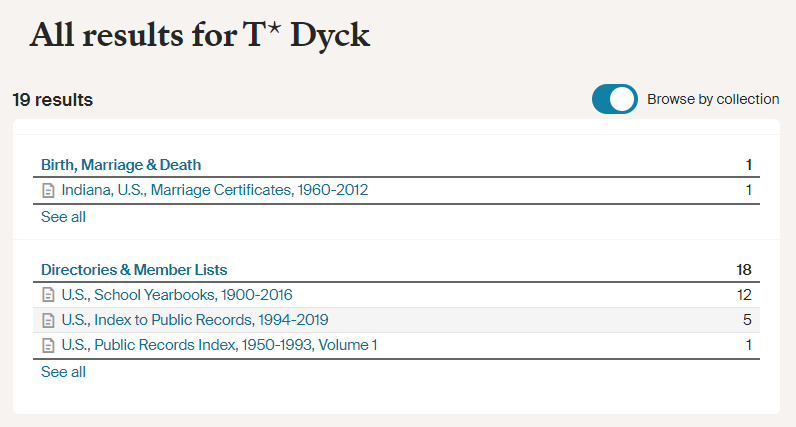The height and width of the screenshot is (427, 796).
Task: Open the Directories & Member Lists category
Action: pos(134,270)
